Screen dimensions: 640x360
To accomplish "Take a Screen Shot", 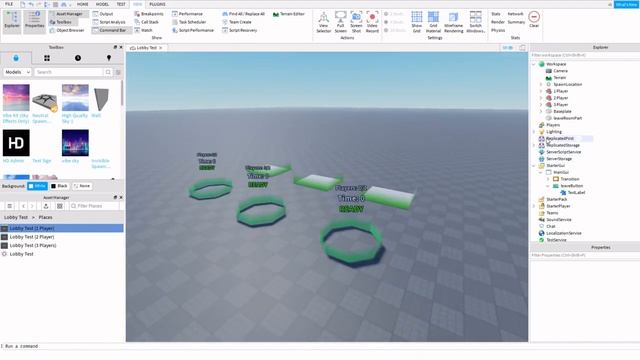I will coord(356,22).
